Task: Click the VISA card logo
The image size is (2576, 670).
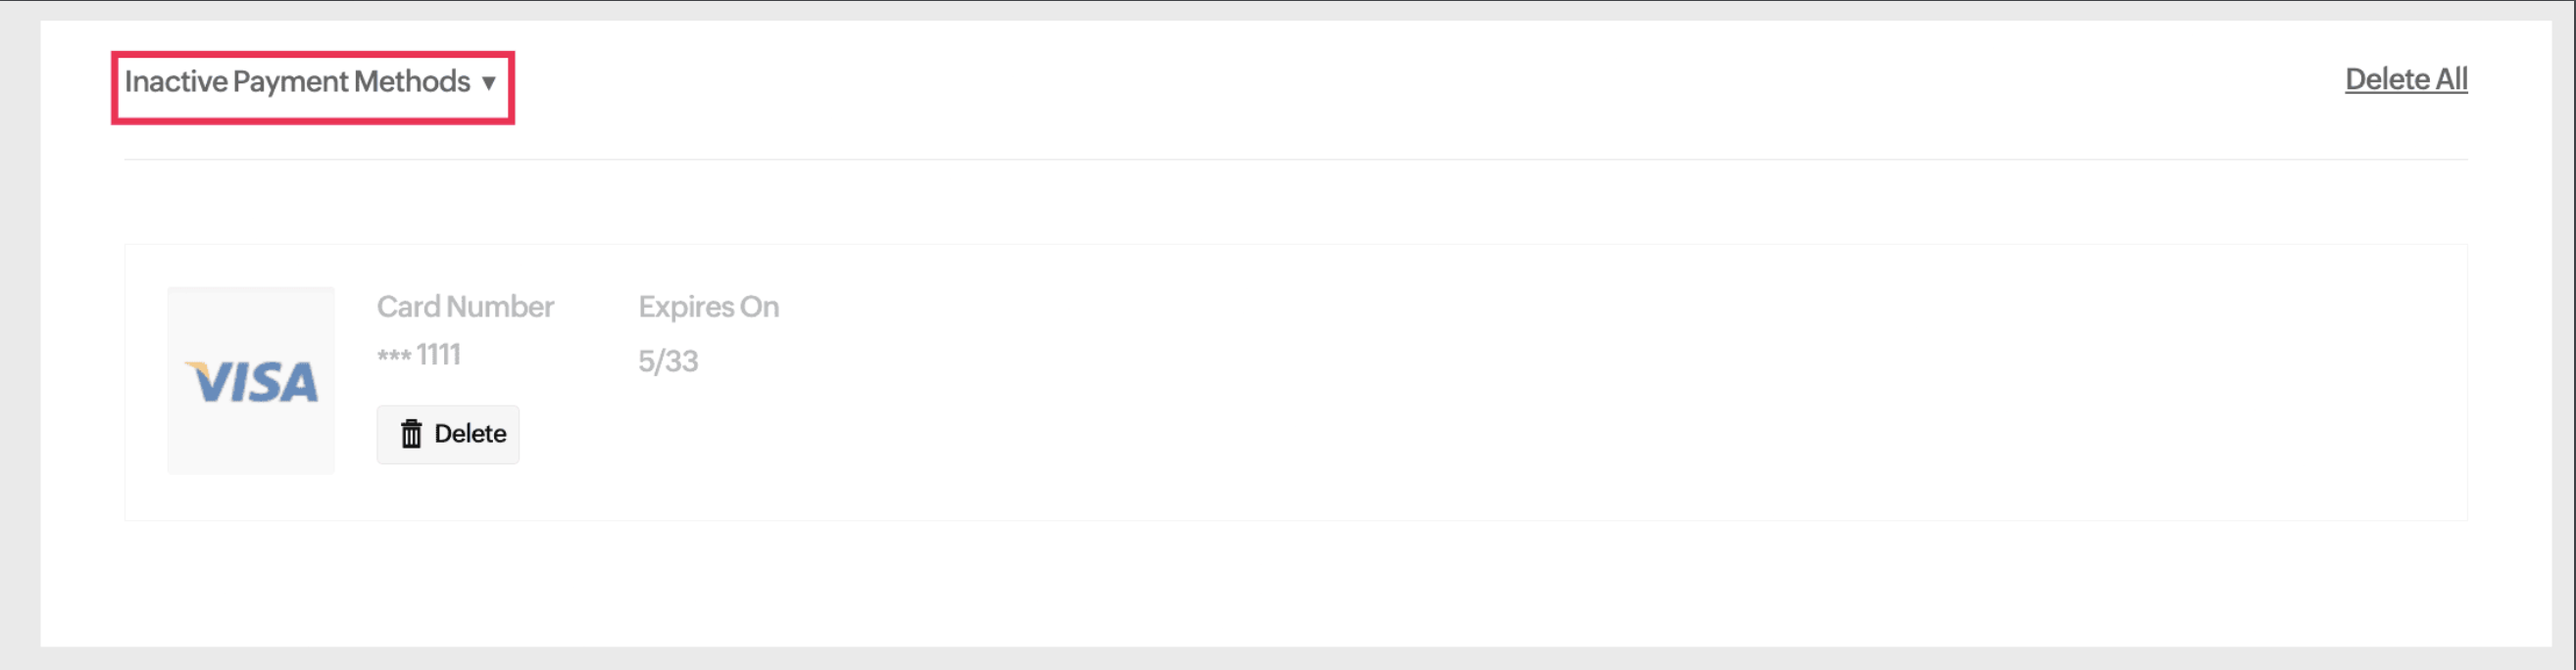Action: [x=252, y=383]
